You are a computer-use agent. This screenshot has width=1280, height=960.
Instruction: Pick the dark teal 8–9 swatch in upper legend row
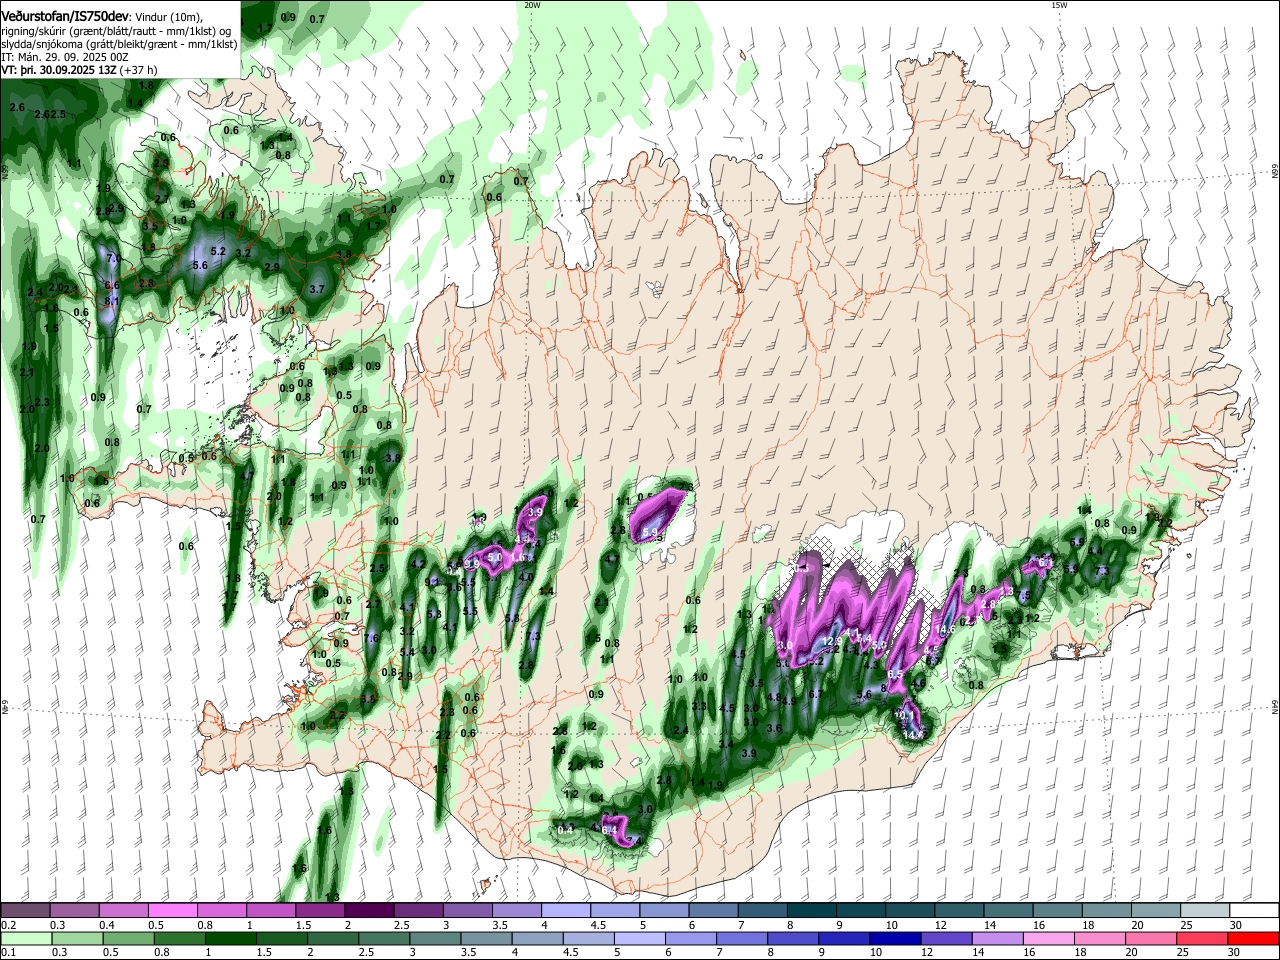(x=812, y=911)
